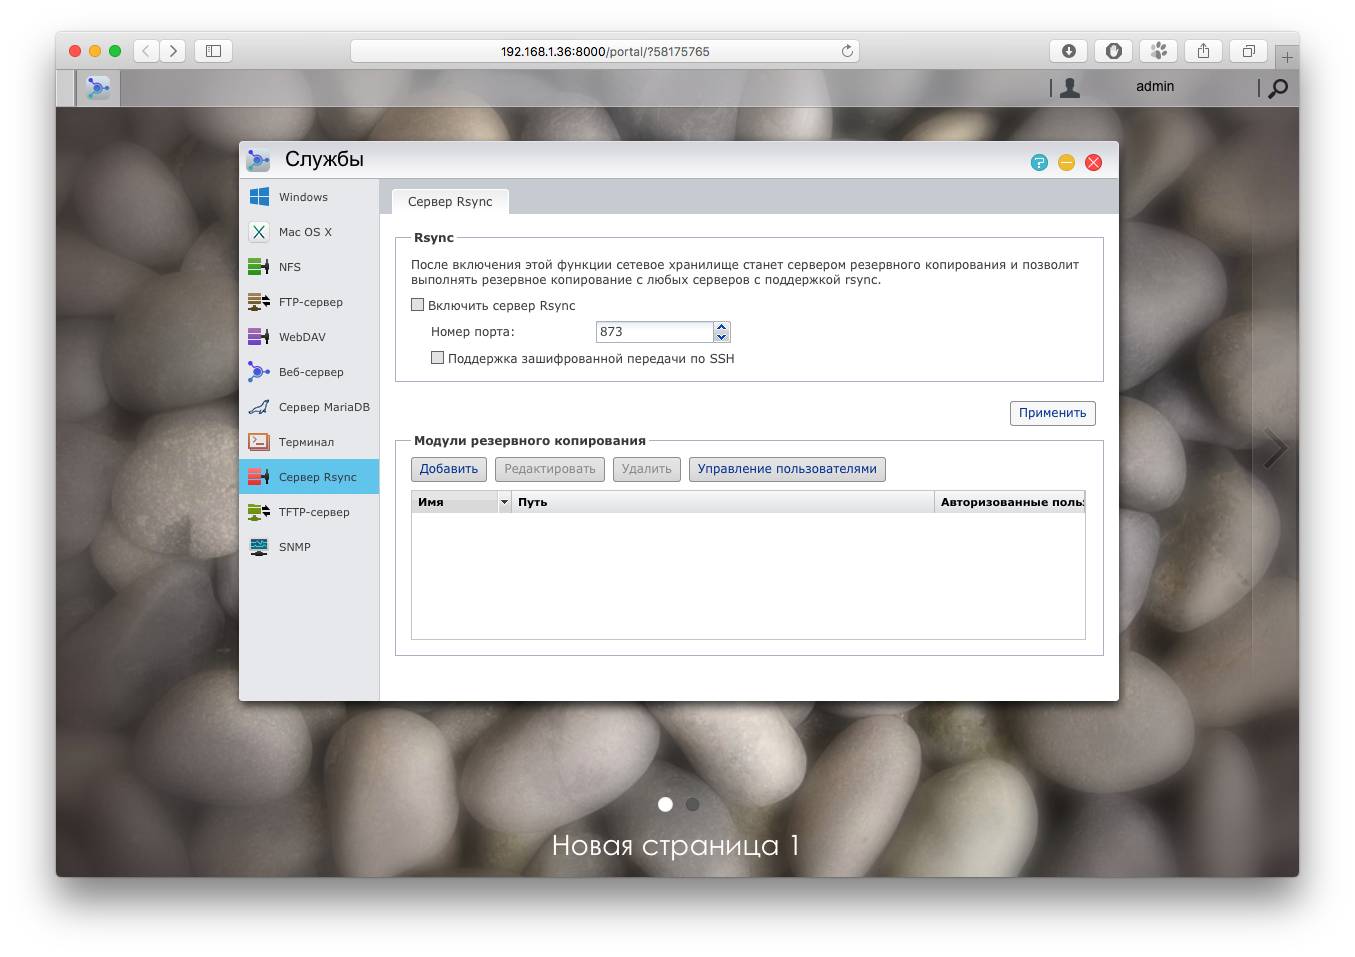Screen dimensions: 1355x957
Task: Open Управление пользователями
Action: point(787,469)
